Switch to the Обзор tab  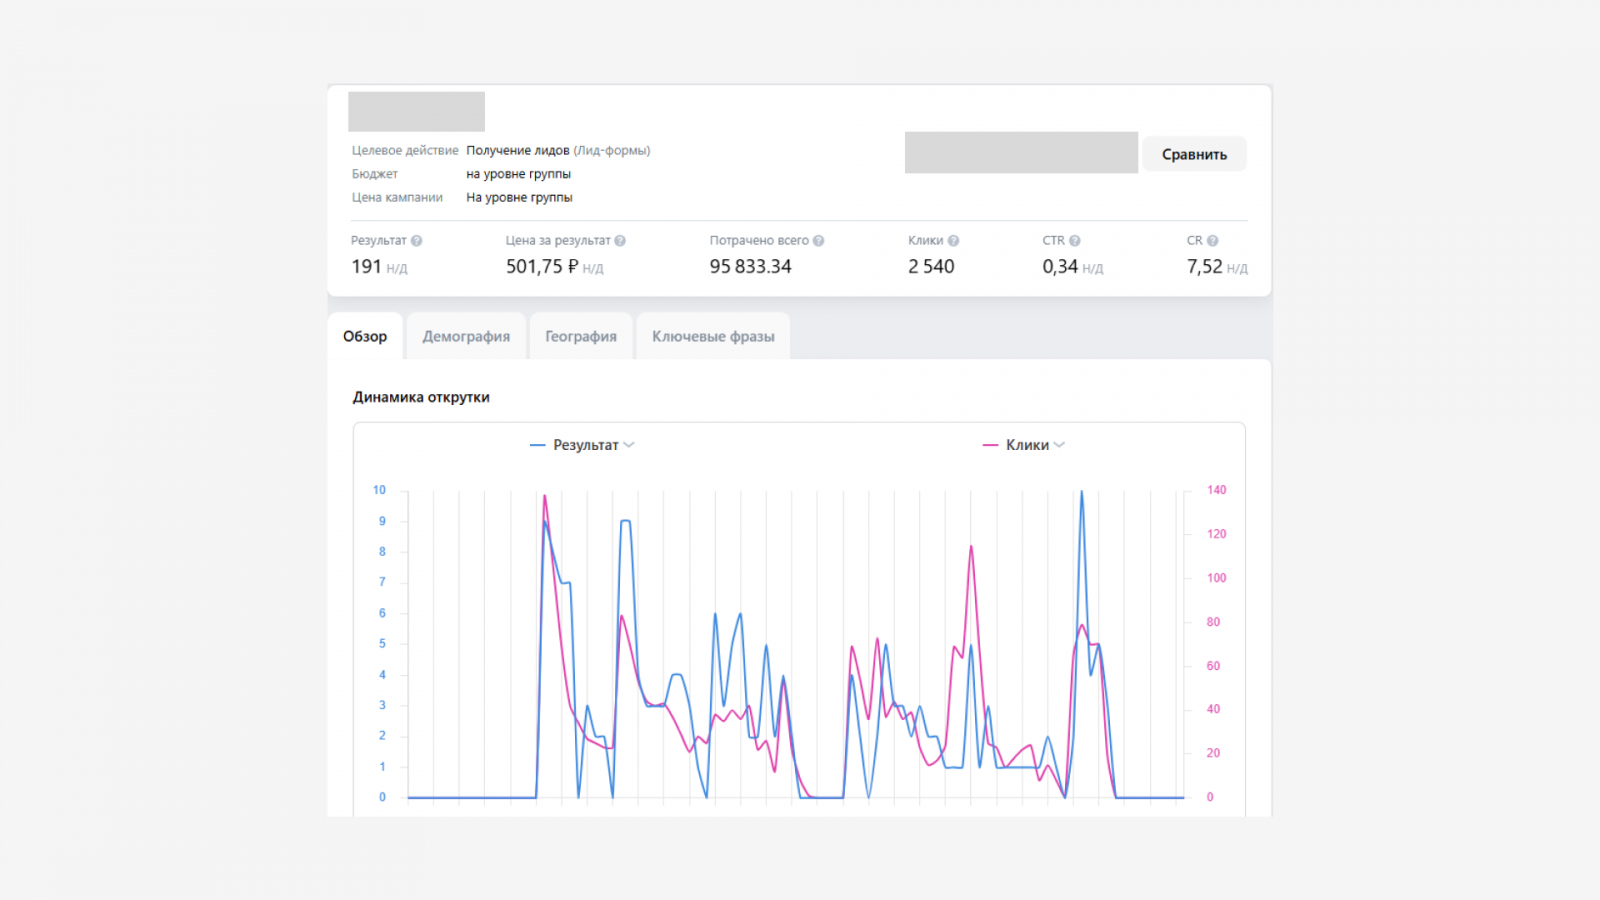click(365, 337)
